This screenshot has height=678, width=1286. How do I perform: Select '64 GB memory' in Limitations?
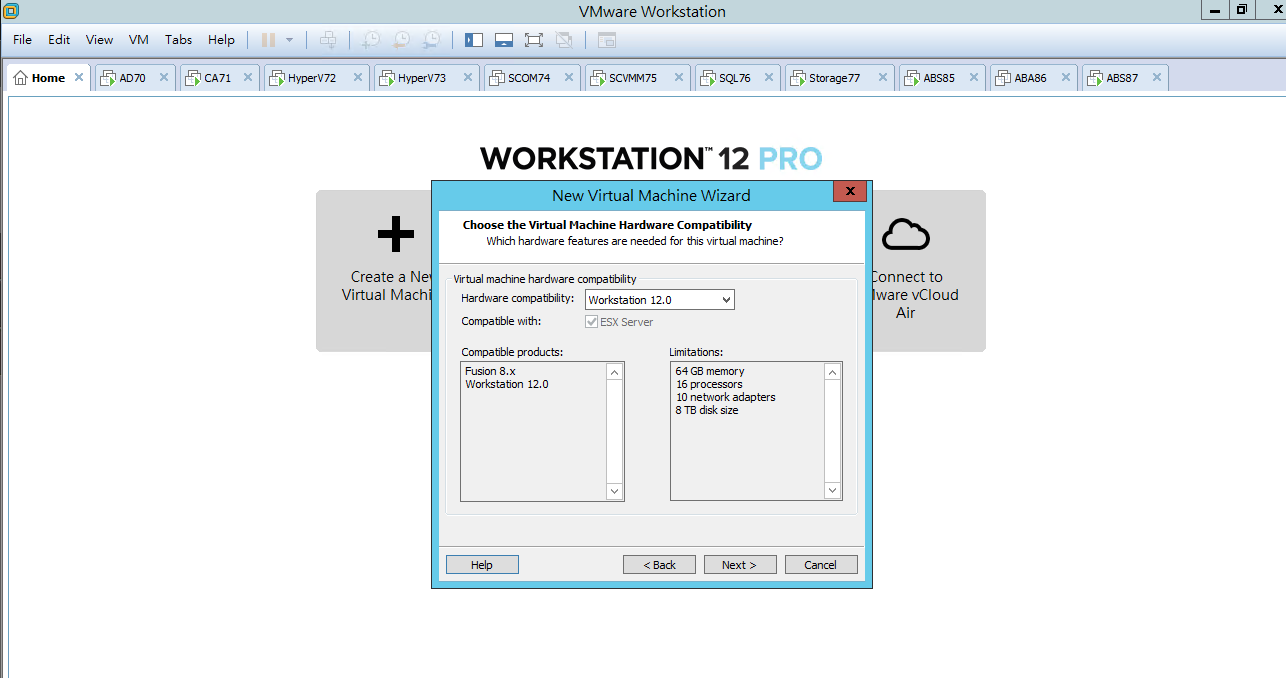coord(710,371)
